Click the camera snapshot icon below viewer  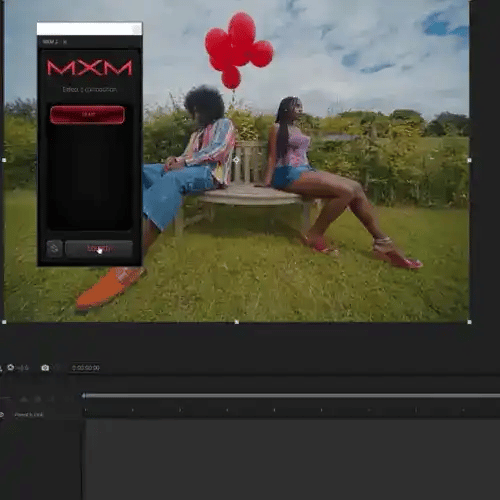coord(45,368)
